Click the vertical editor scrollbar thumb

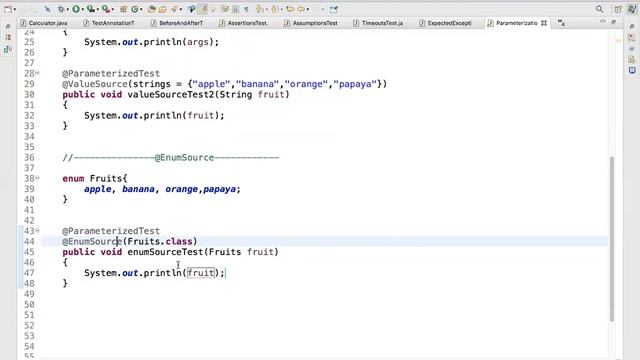(611, 239)
